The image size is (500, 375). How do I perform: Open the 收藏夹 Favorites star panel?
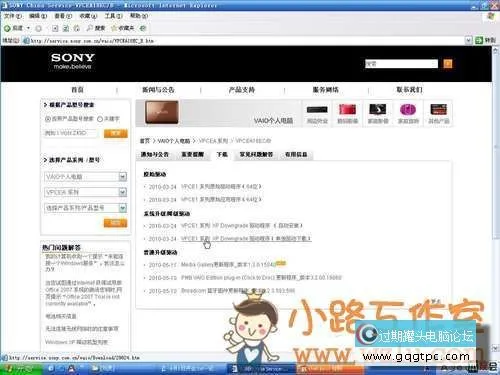click(123, 28)
